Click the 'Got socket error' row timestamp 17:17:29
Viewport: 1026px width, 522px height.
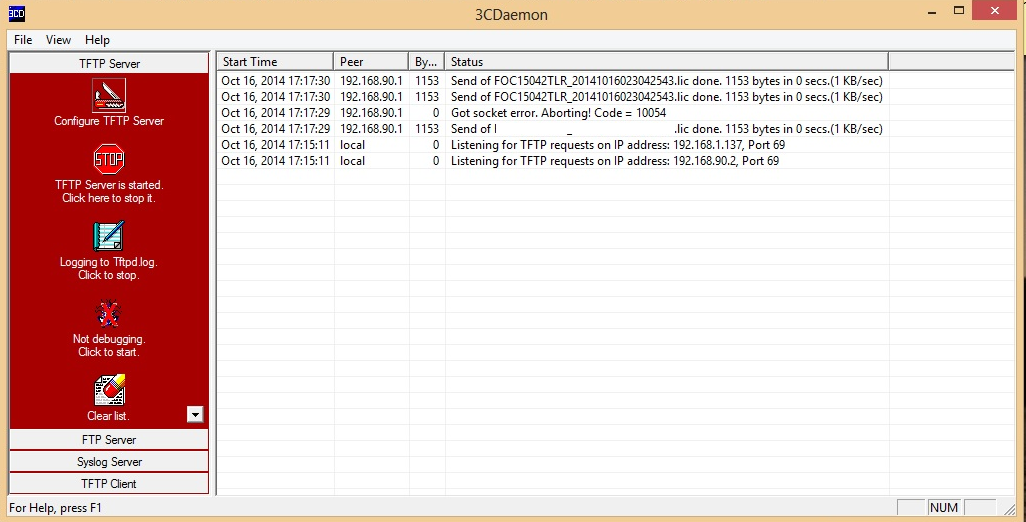(275, 113)
